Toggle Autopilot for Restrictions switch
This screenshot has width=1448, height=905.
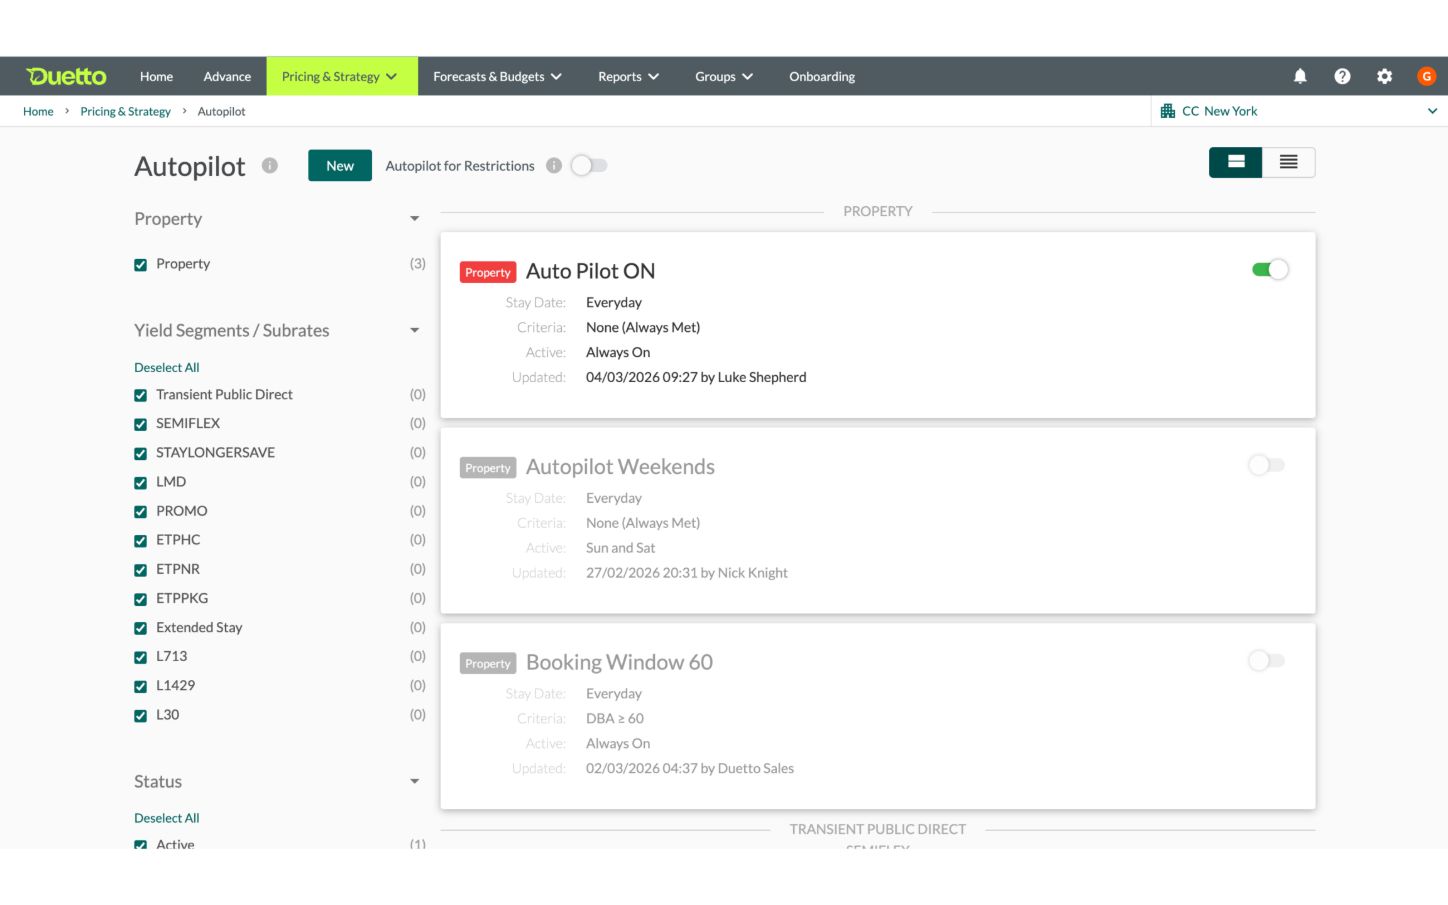(x=589, y=166)
